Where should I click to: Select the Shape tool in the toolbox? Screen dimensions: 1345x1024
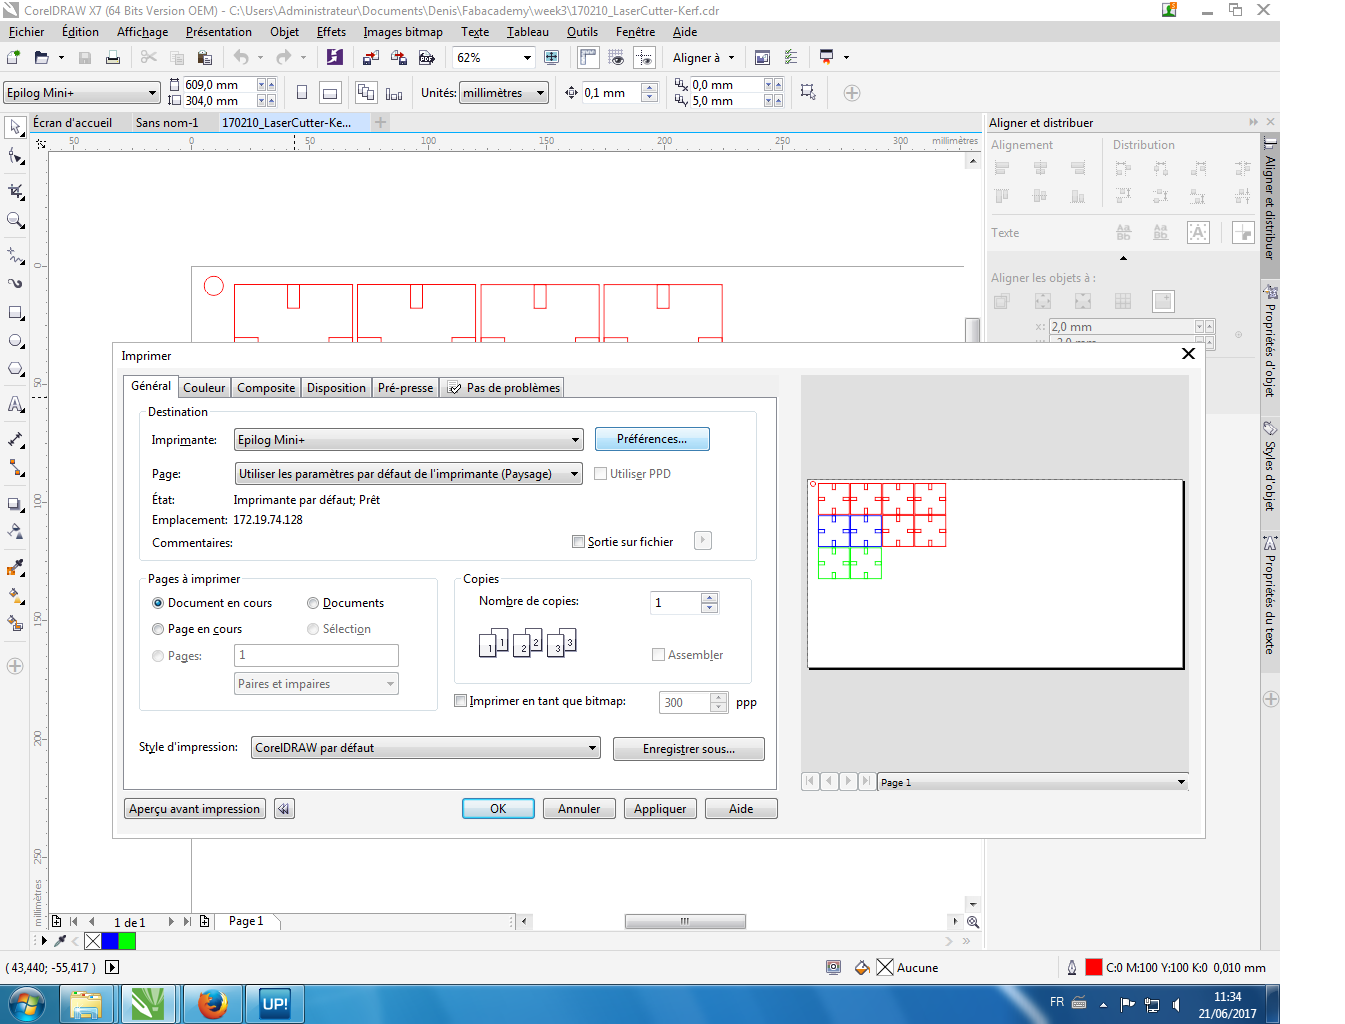15,157
